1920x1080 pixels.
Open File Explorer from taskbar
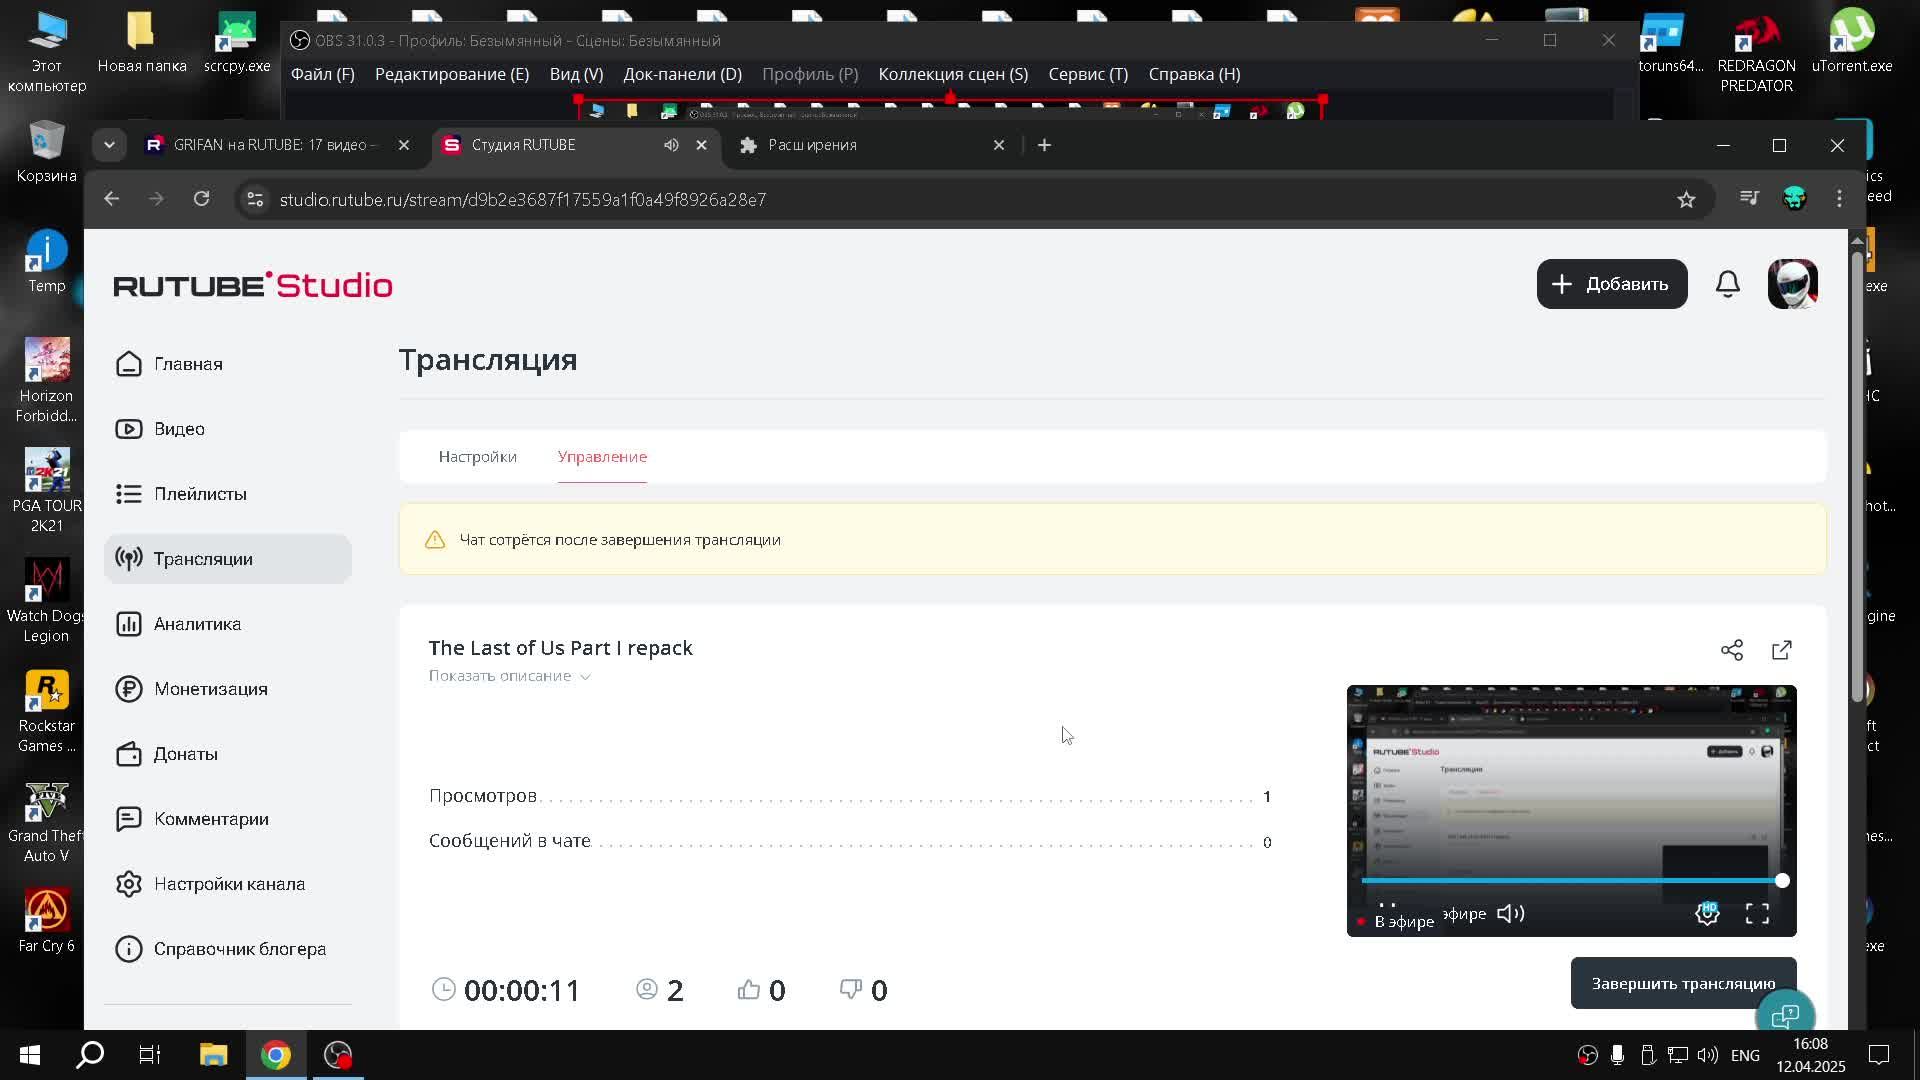213,1055
